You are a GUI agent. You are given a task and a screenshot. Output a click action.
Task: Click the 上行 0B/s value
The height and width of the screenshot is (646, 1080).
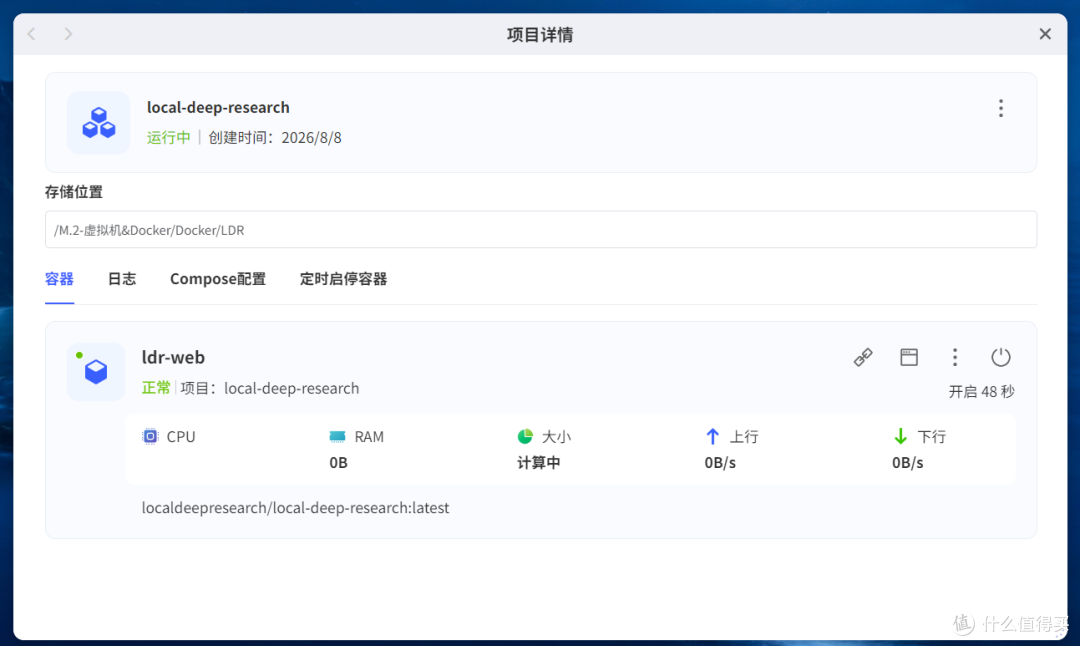click(720, 463)
